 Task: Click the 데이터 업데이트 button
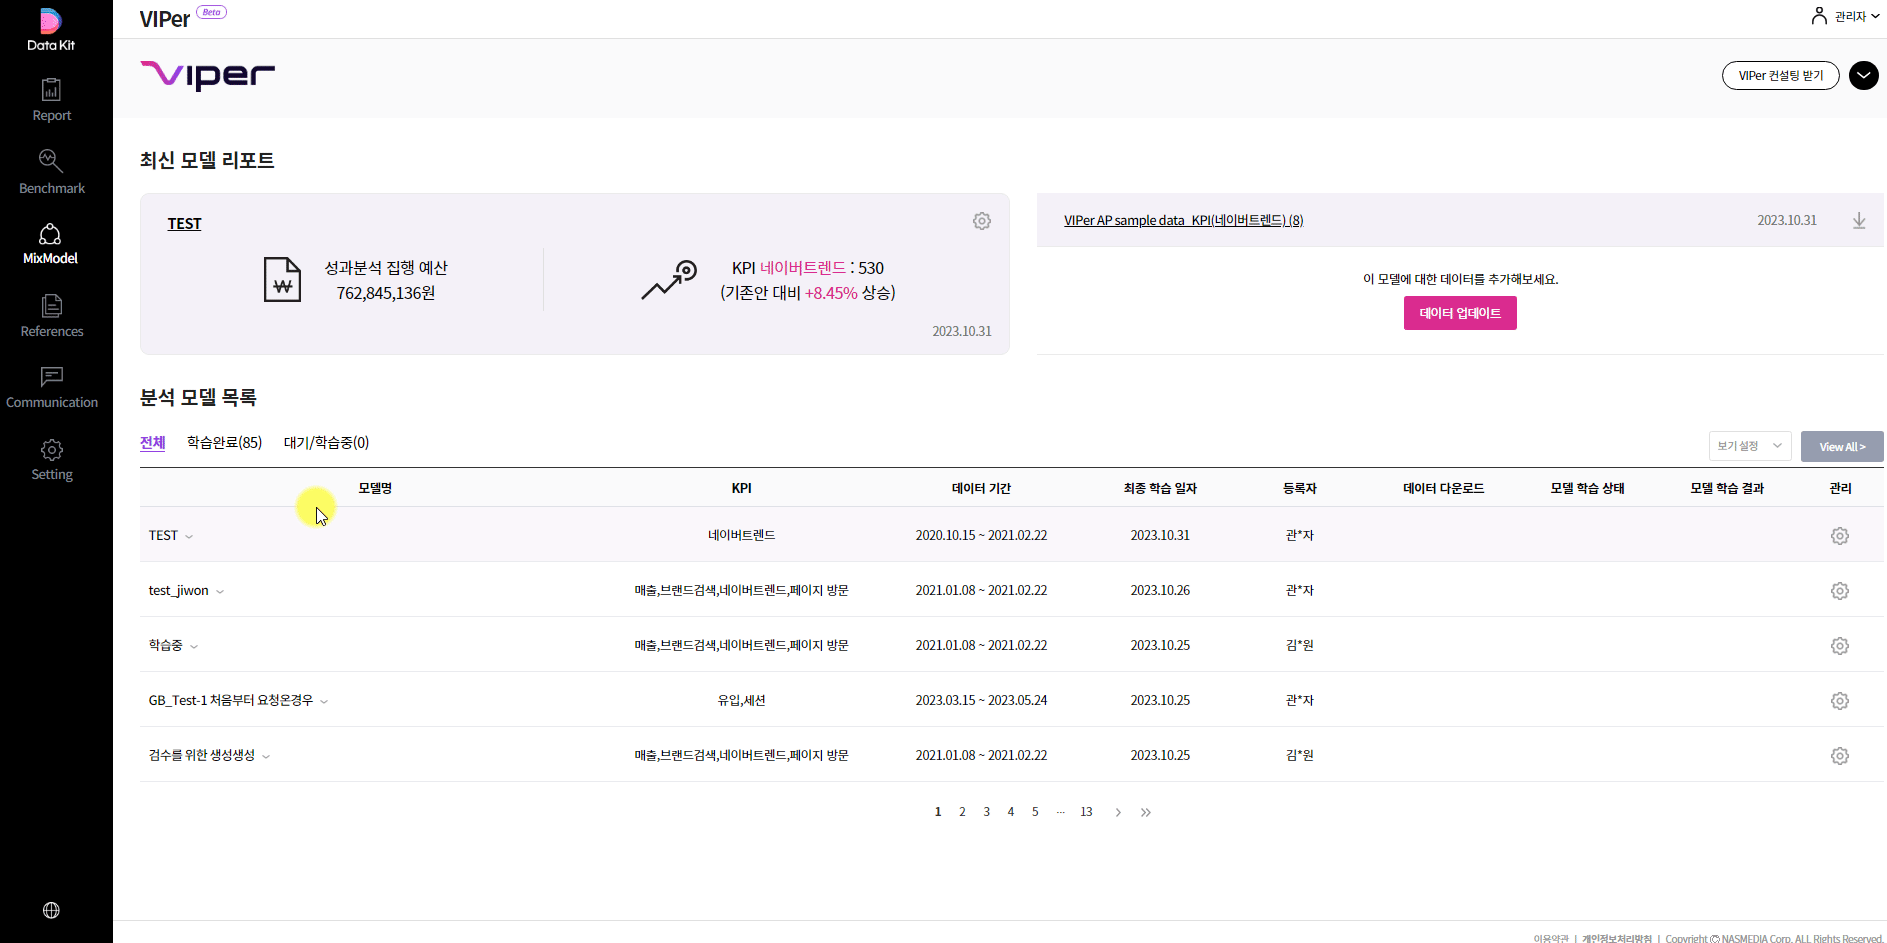coord(1460,313)
